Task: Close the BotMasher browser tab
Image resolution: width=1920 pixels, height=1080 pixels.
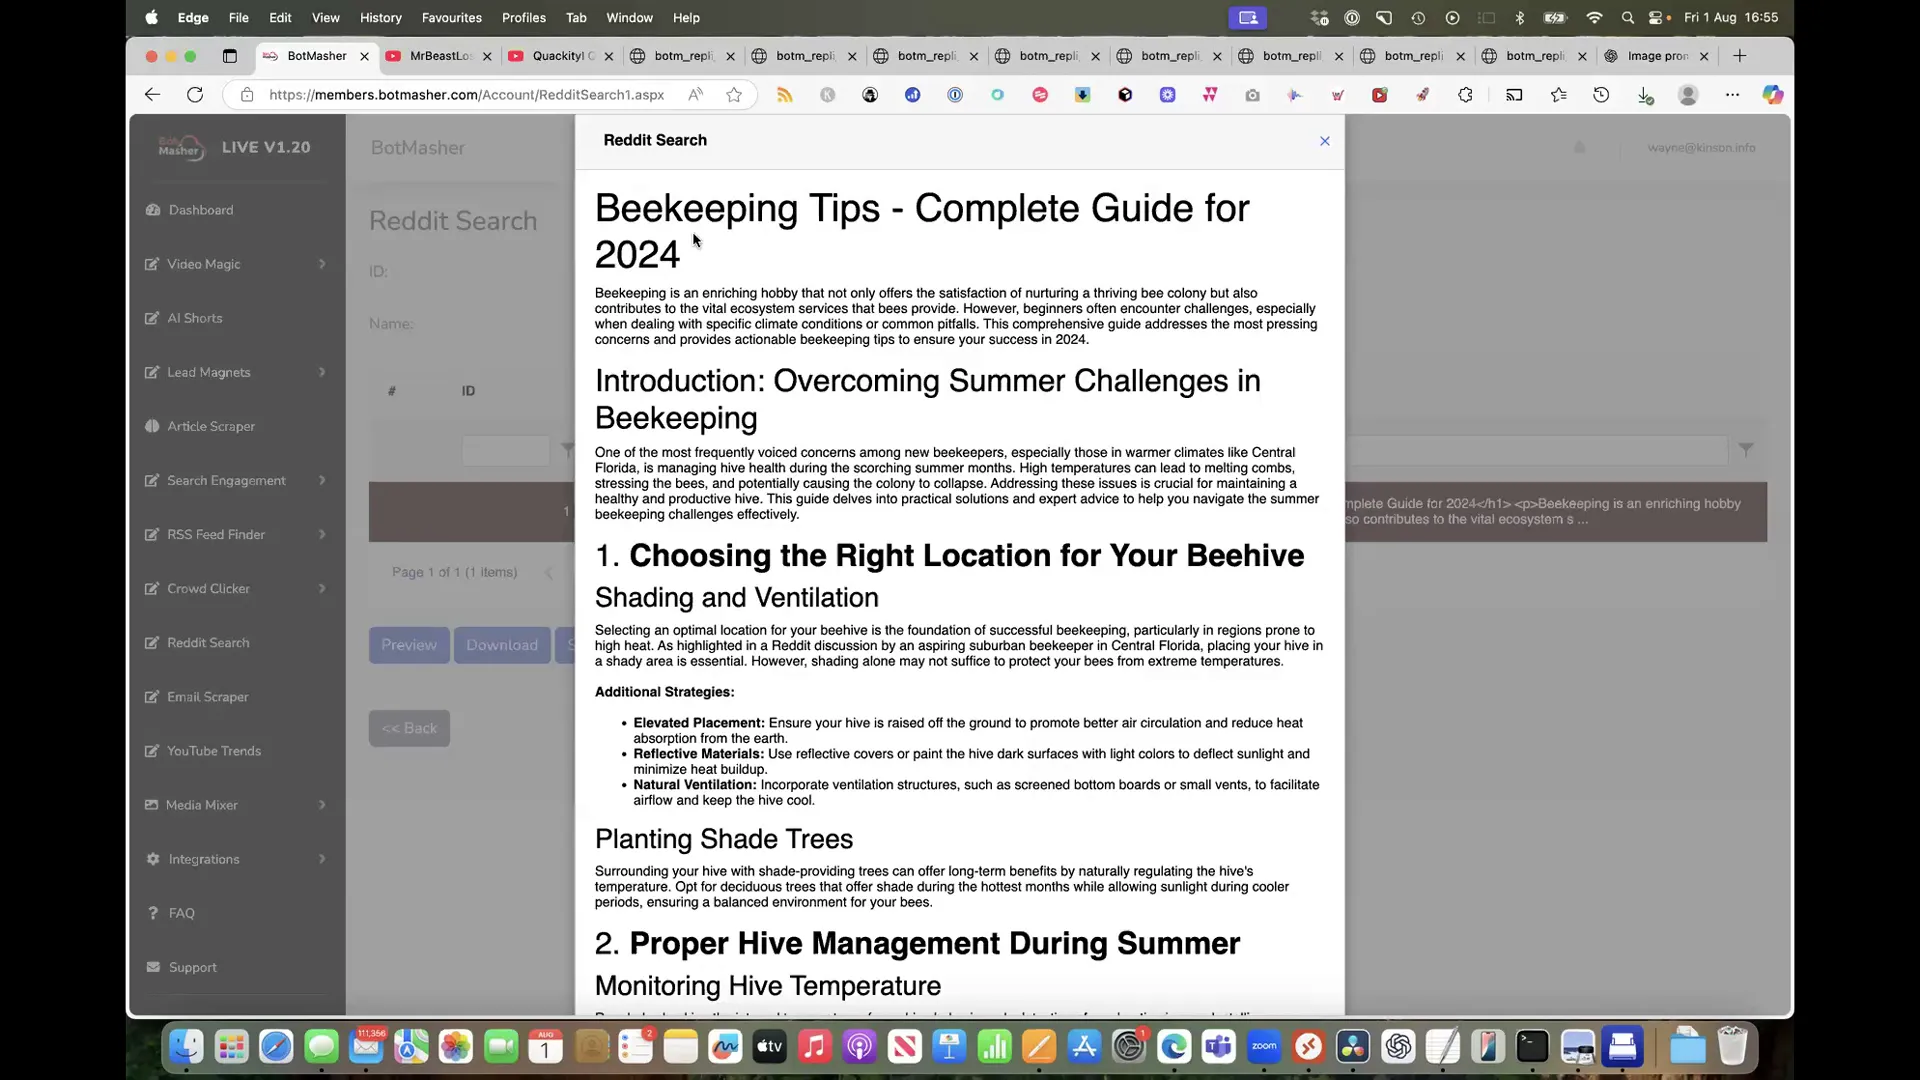Action: click(x=364, y=56)
